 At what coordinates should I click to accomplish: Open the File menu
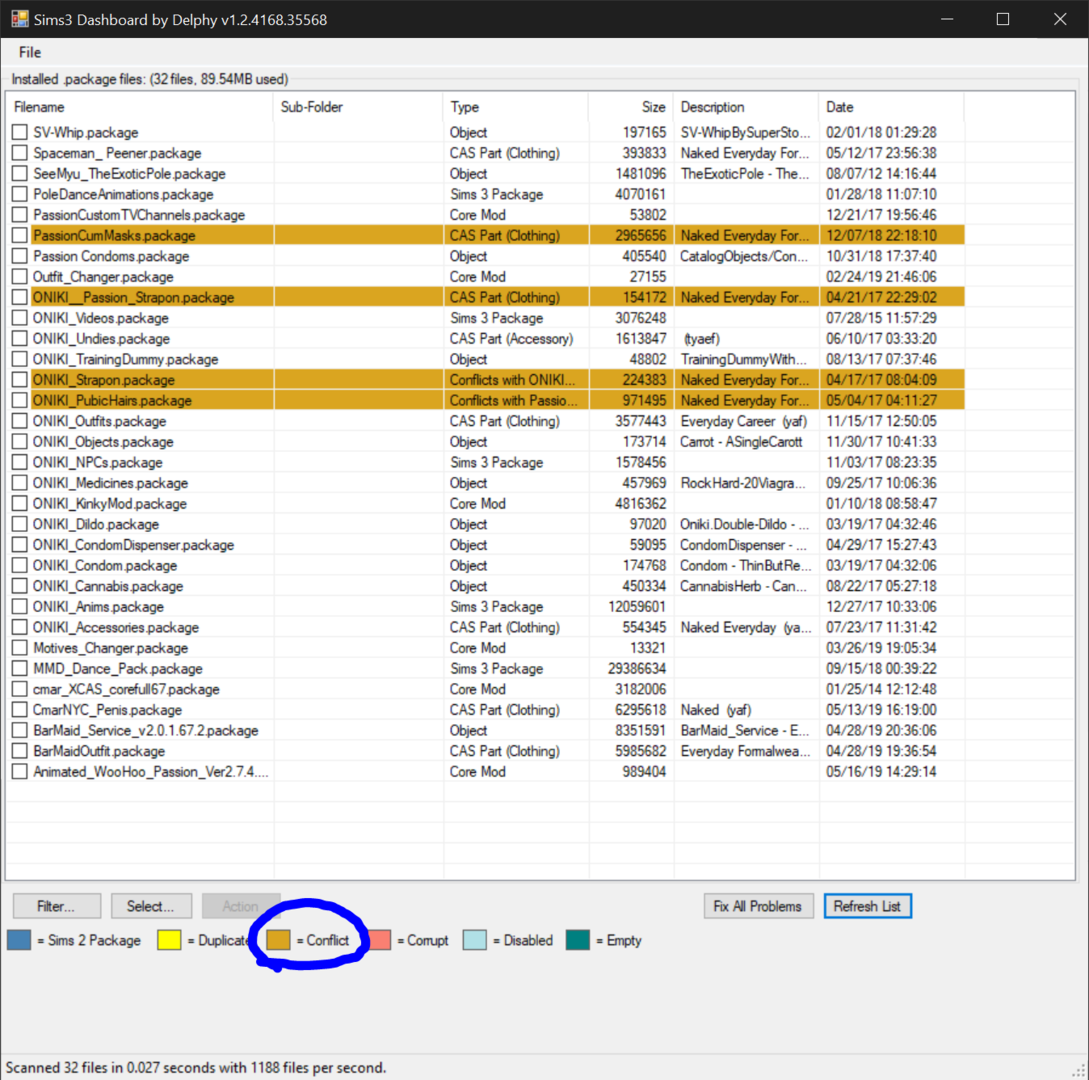pyautogui.click(x=30, y=52)
